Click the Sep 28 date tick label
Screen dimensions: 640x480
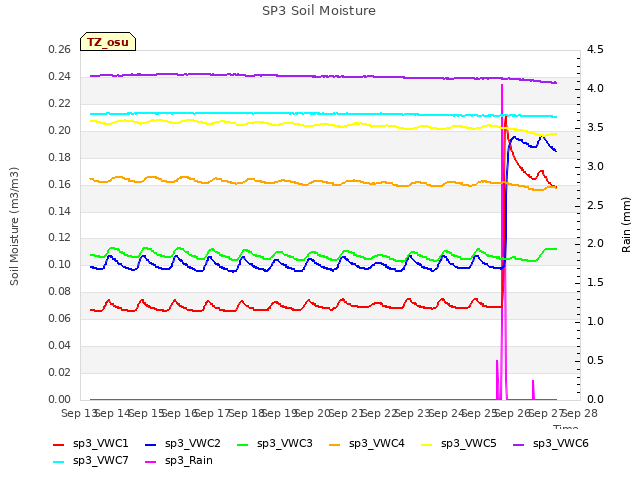click(580, 413)
